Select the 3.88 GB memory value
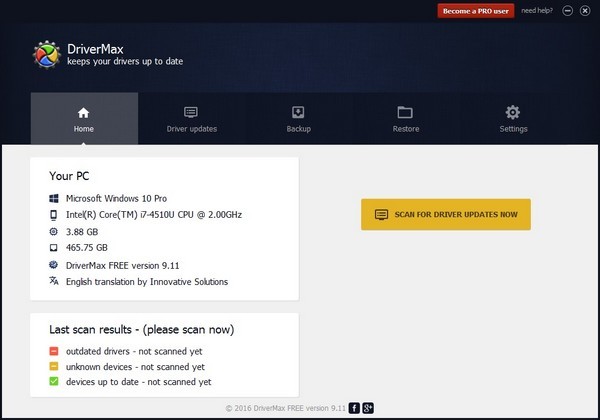Viewport: 600px width, 420px height. coord(82,232)
